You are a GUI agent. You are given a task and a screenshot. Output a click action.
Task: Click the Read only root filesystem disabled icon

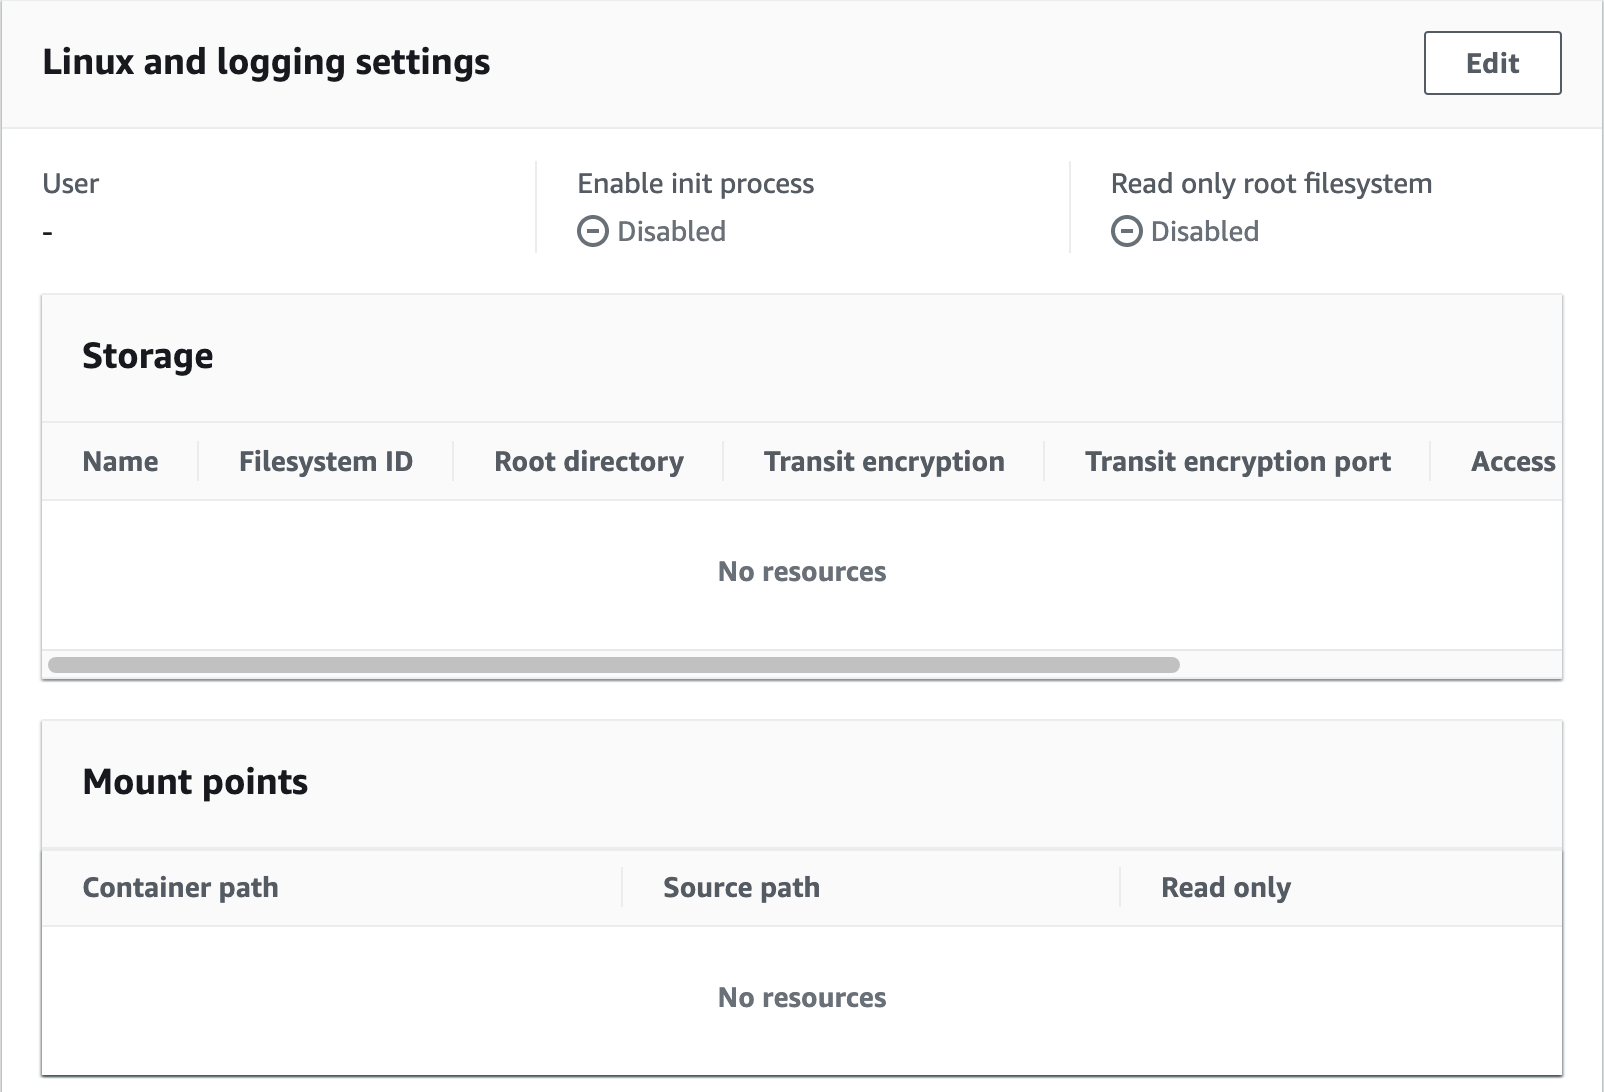1126,232
